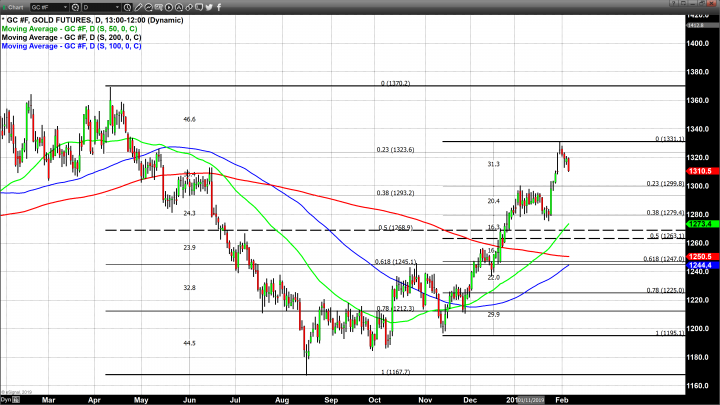Click the Feb label on time axis

tap(562, 400)
